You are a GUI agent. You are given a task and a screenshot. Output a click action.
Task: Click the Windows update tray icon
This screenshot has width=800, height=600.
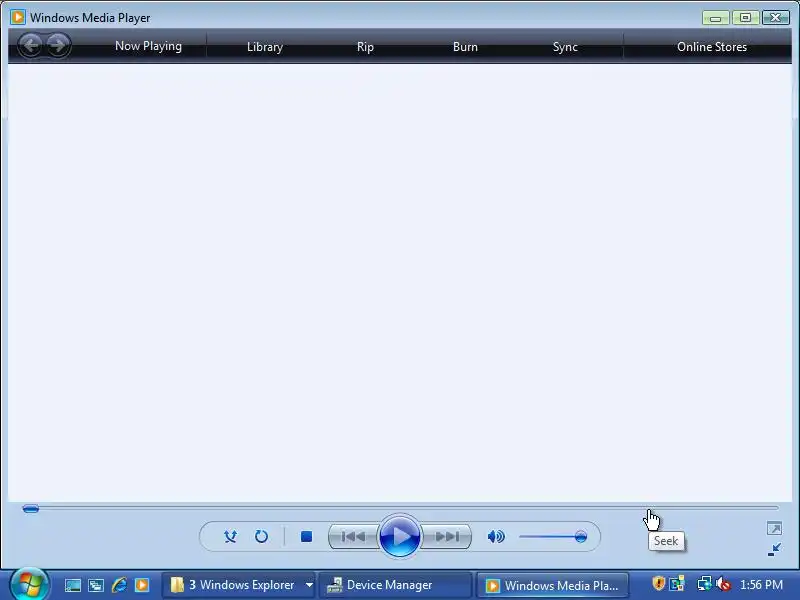pos(677,583)
